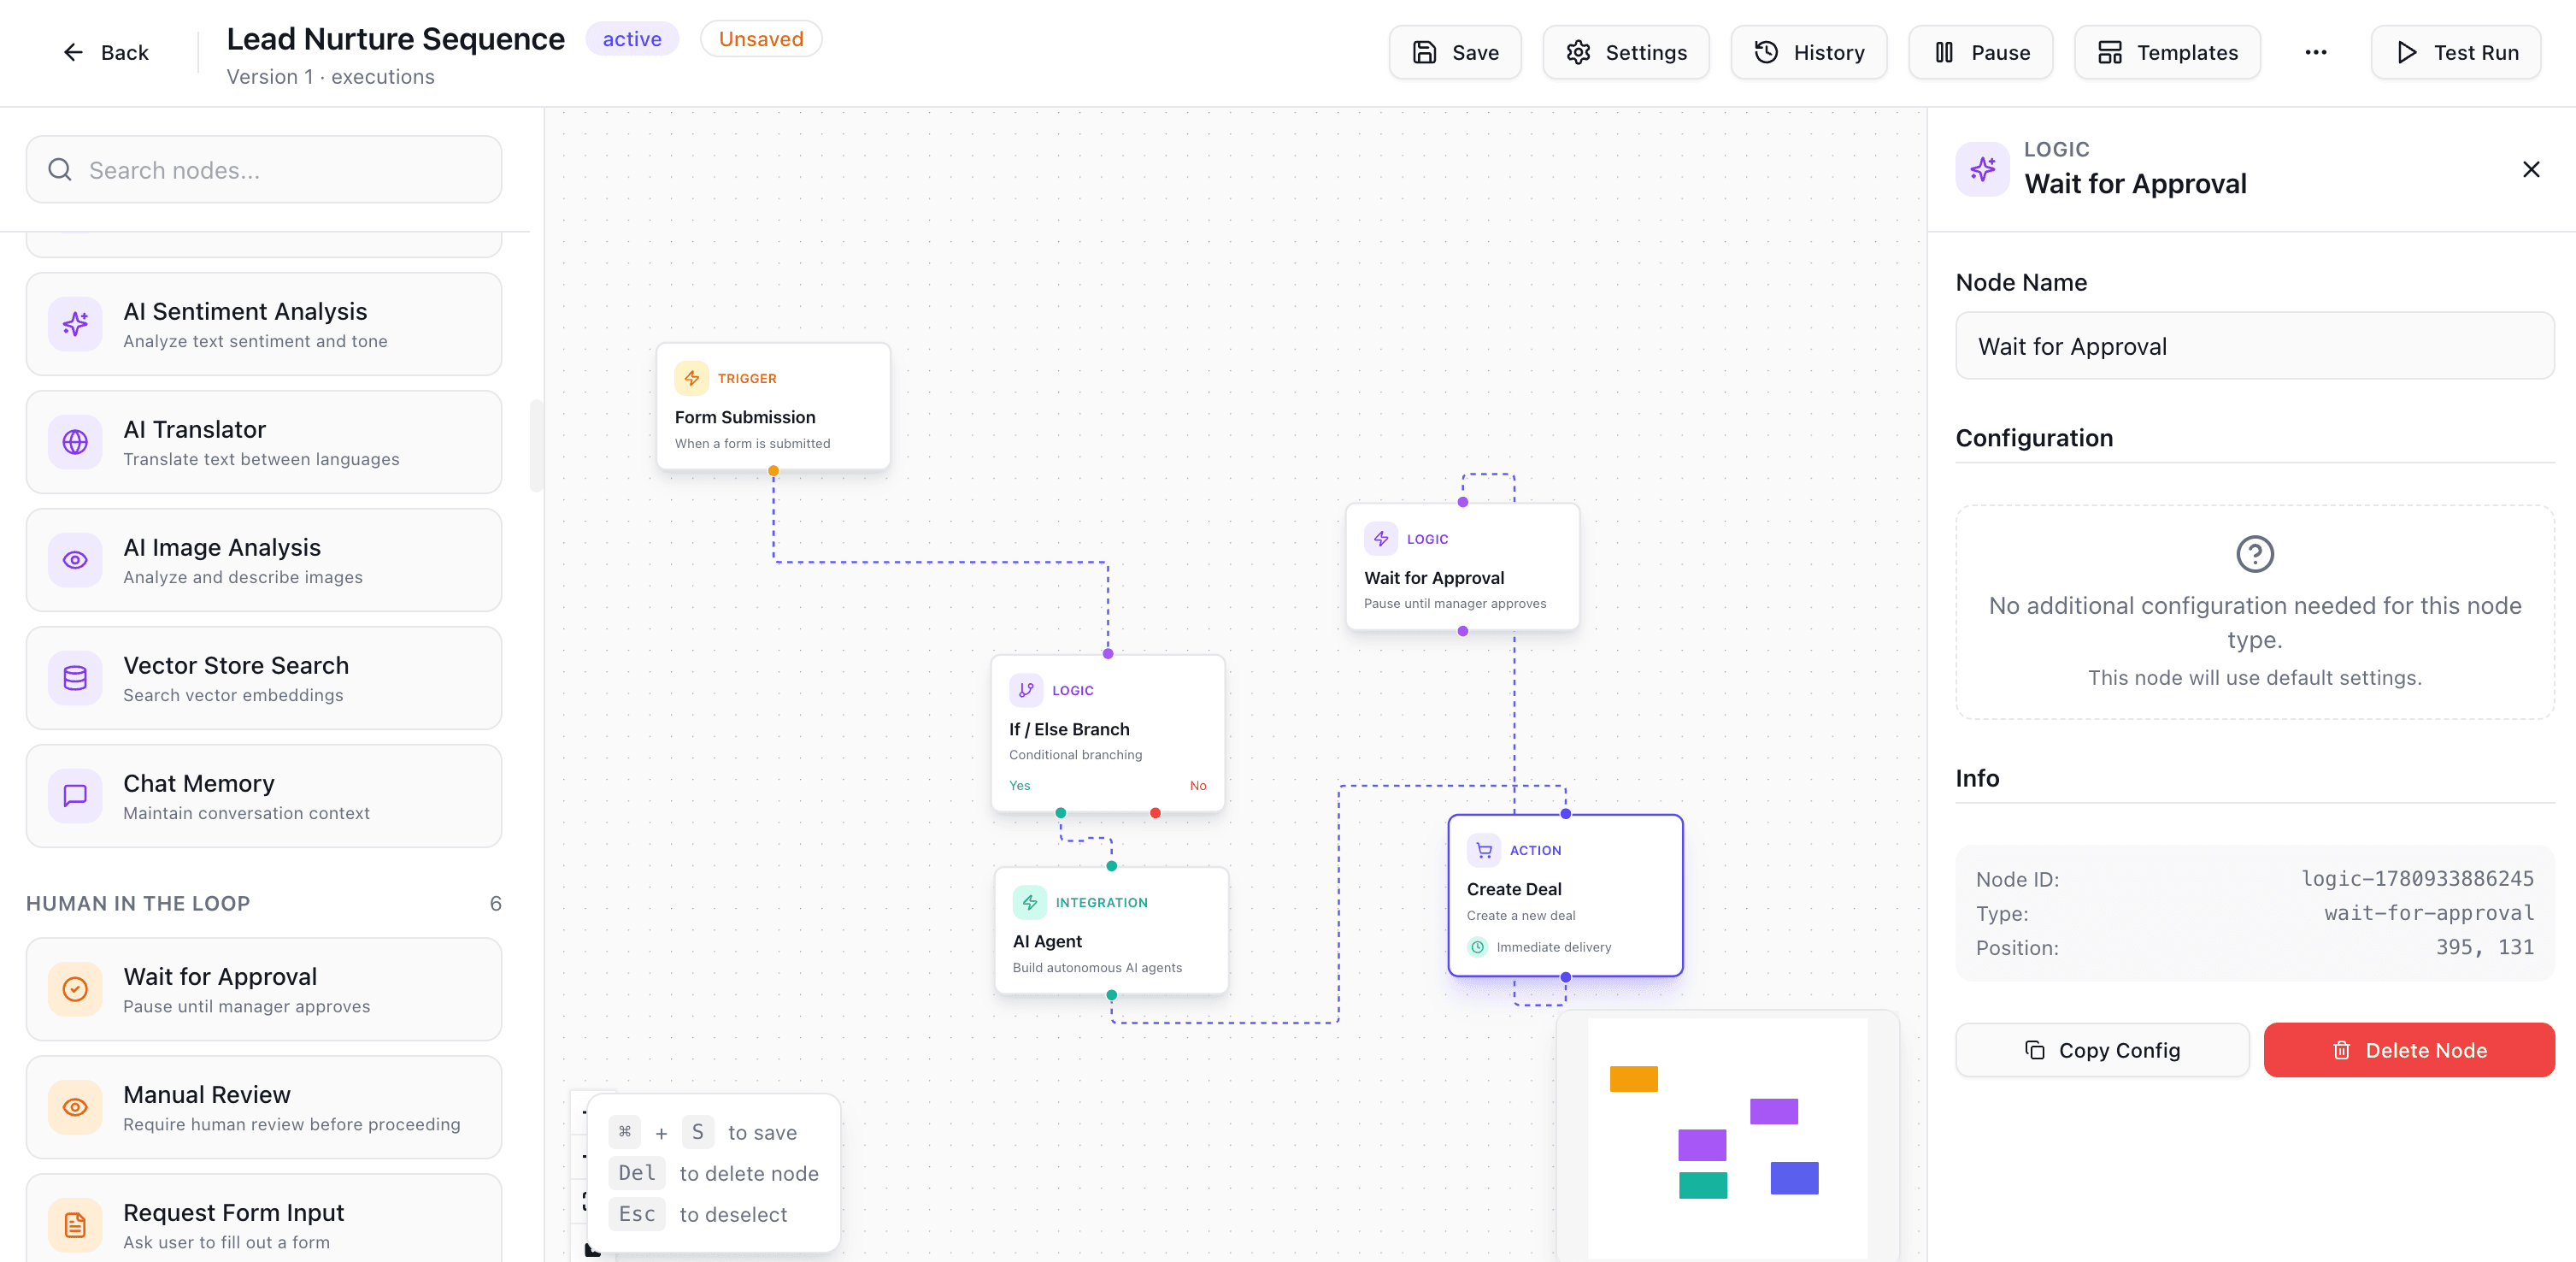Viewport: 2576px width, 1262px height.
Task: Click the Vector Store Search database icon
Action: point(75,678)
